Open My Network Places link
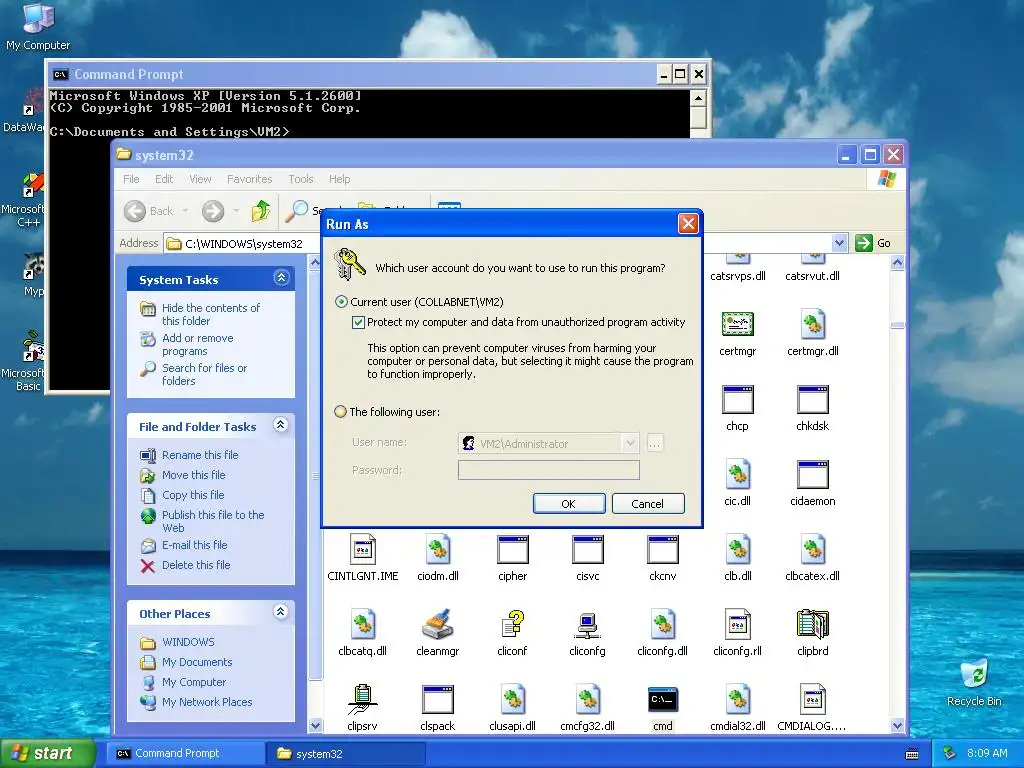Viewport: 1024px width, 768px height. tap(207, 702)
